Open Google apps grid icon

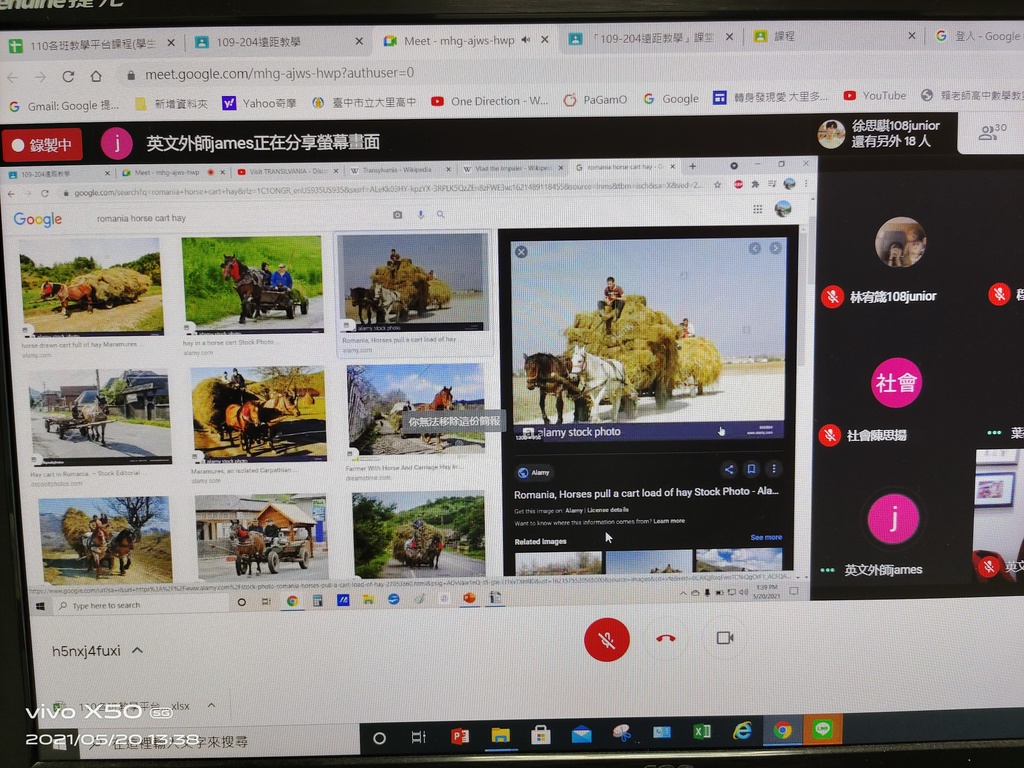[758, 209]
